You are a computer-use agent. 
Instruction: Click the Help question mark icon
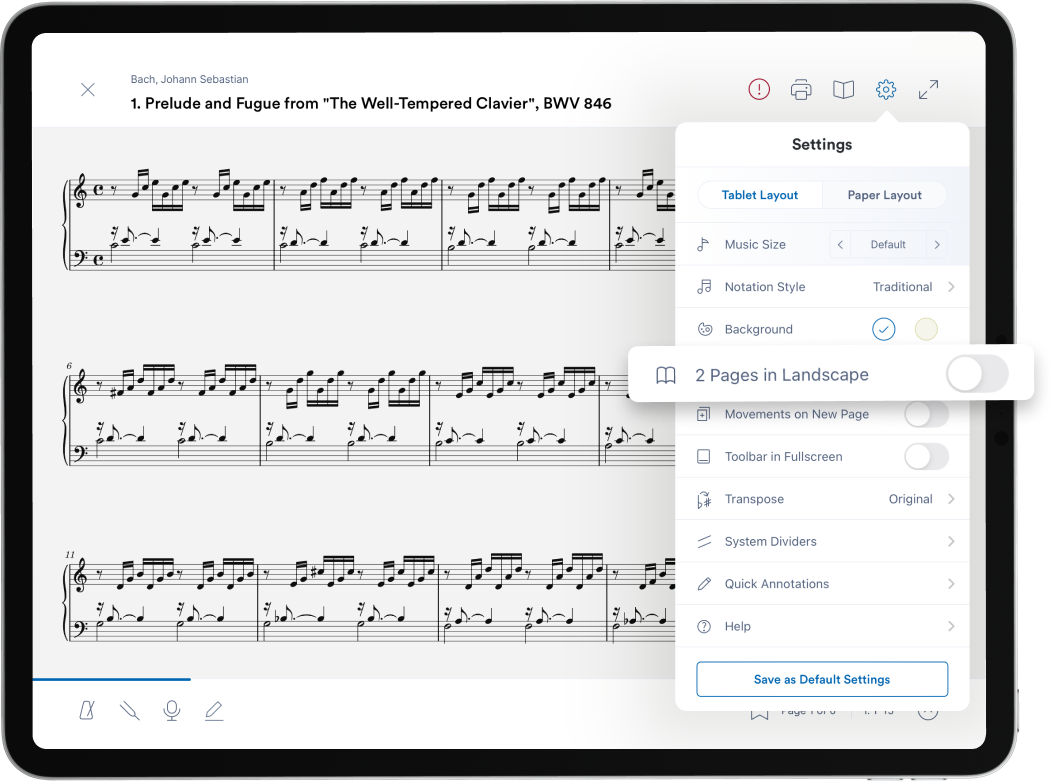pyautogui.click(x=704, y=627)
